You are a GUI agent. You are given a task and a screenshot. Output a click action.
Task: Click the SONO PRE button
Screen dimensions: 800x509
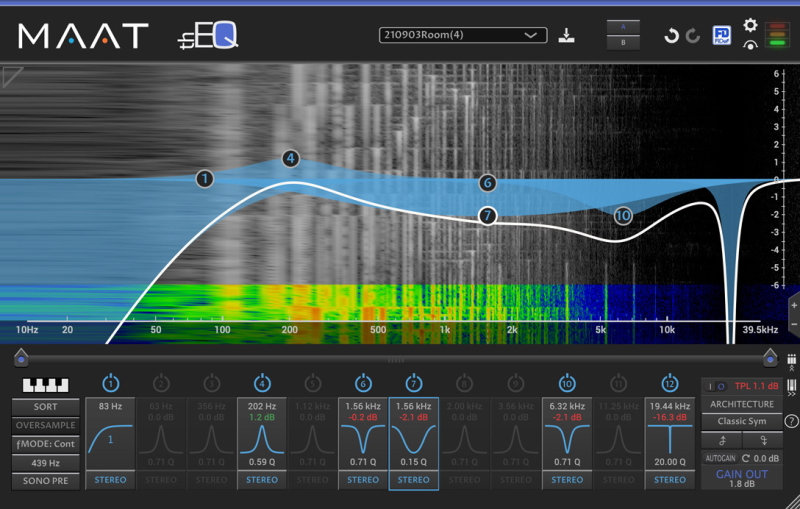pos(45,481)
